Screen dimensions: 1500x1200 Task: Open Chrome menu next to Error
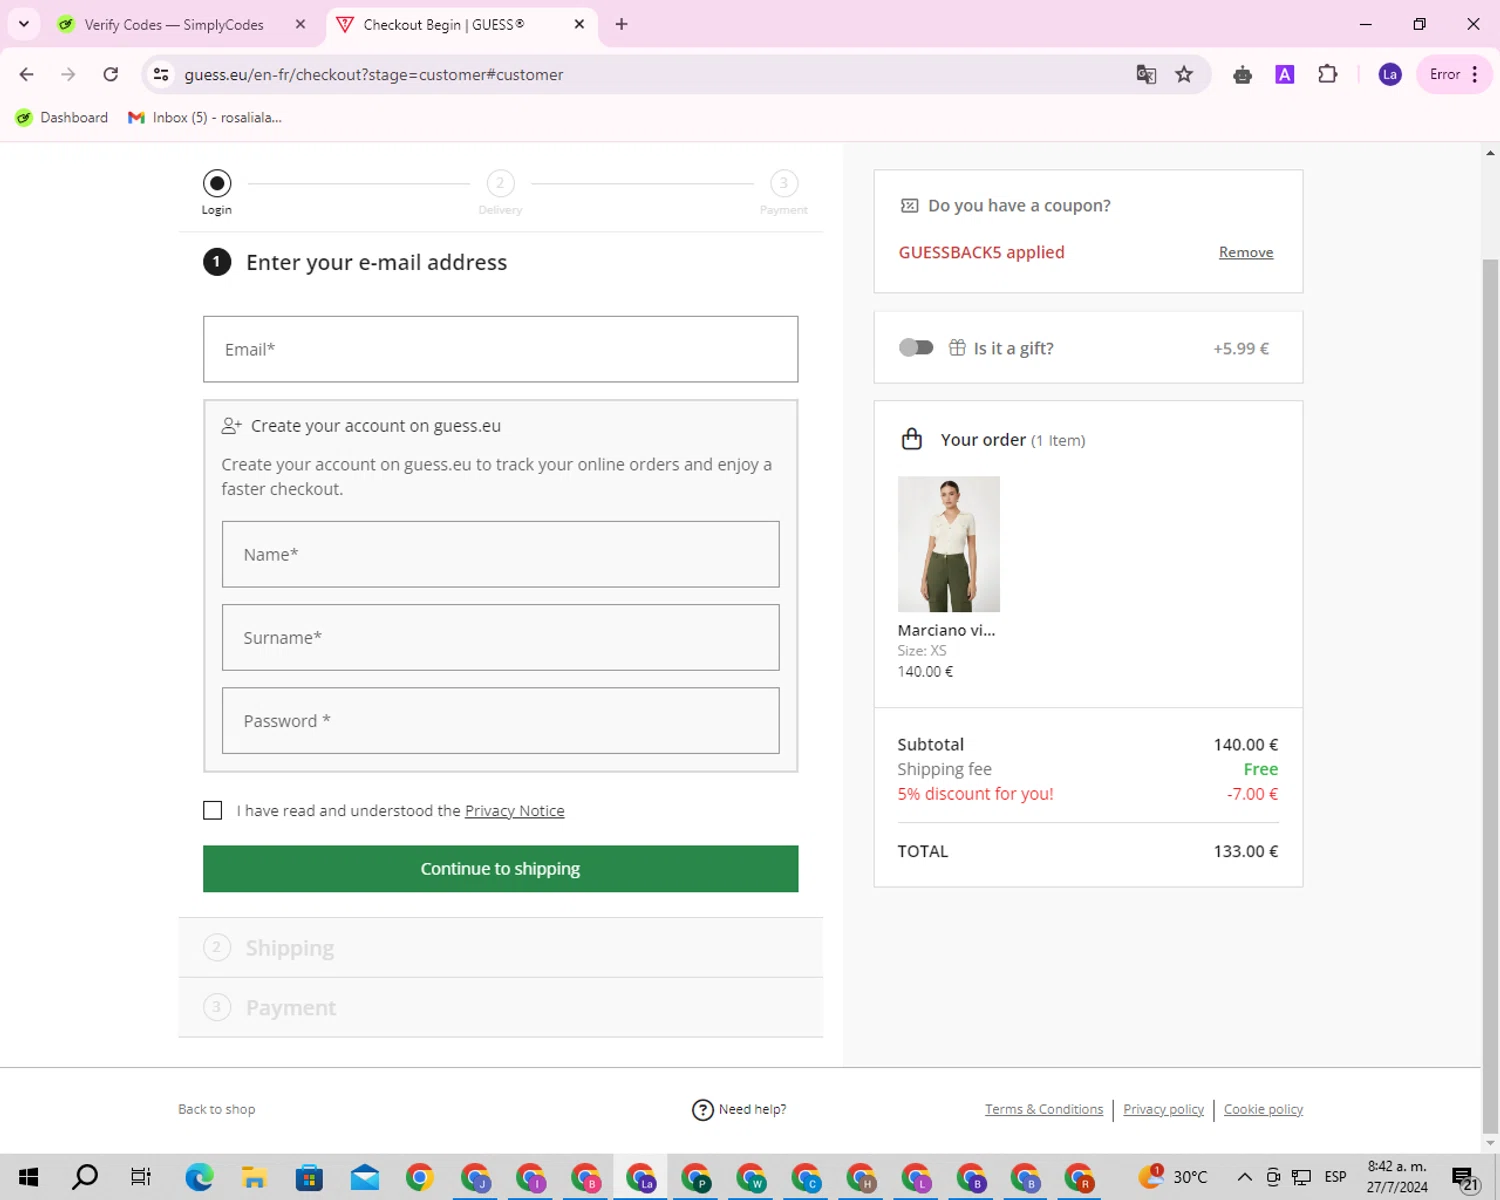coord(1475,74)
